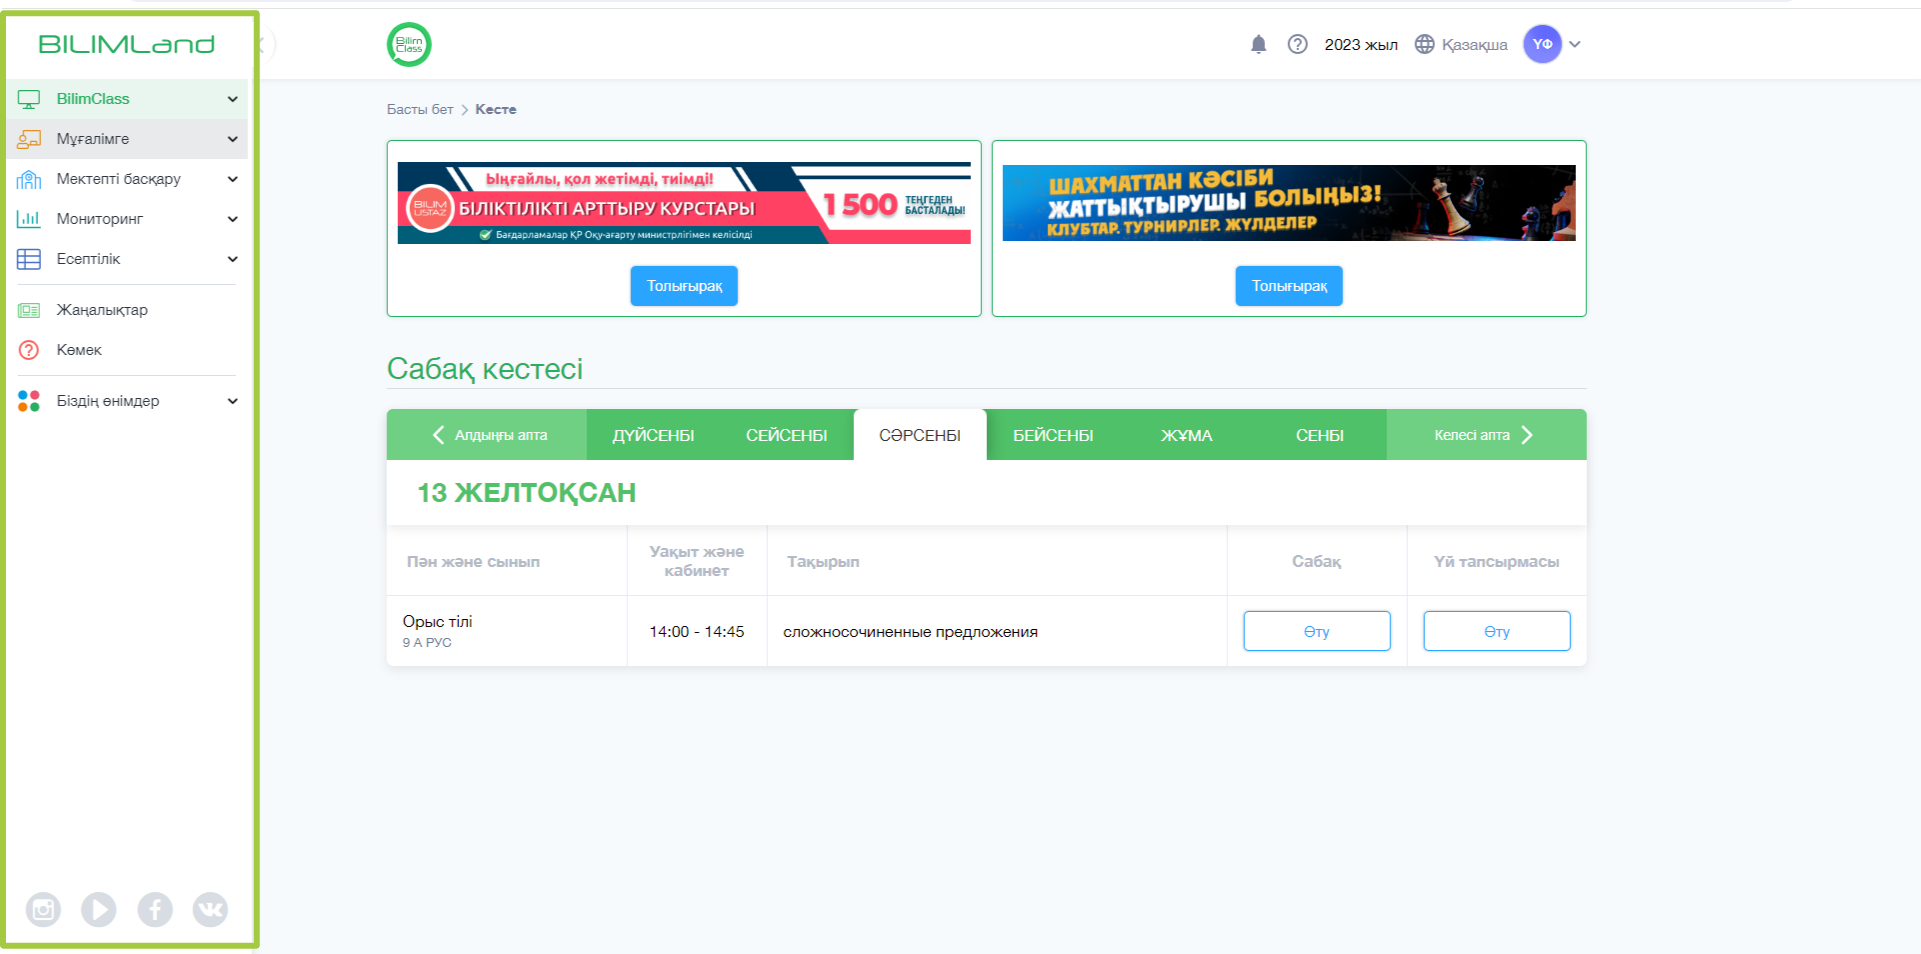
Task: Click Өту in the Үй тапсырмасы column
Action: click(x=1497, y=631)
